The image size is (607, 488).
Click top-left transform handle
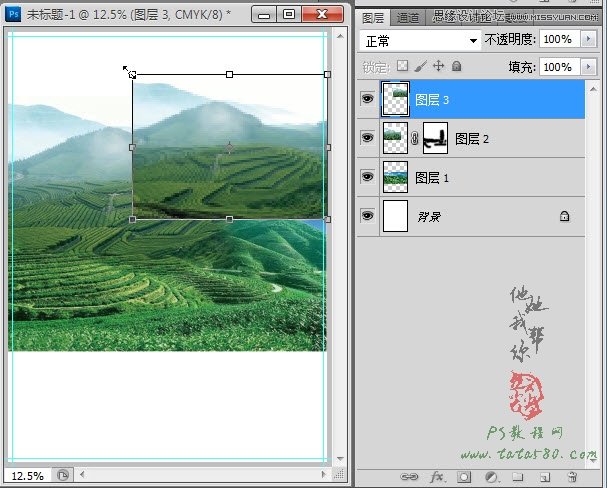[132, 74]
